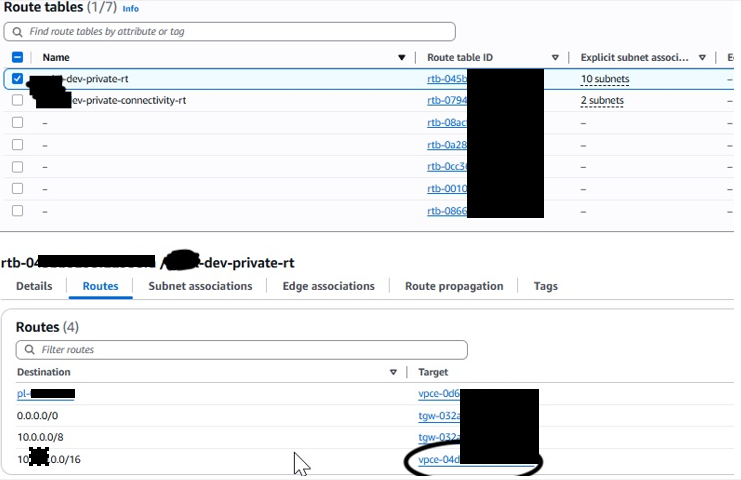
Task: Click the magnifier icon in Filter routes box
Action: [x=29, y=350]
